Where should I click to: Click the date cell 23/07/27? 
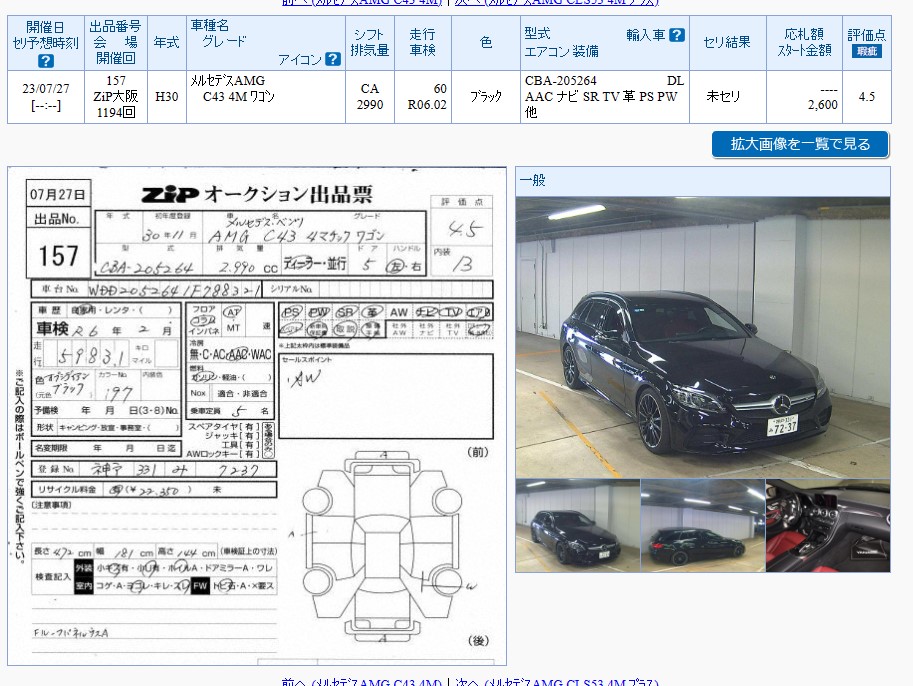pyautogui.click(x=45, y=89)
